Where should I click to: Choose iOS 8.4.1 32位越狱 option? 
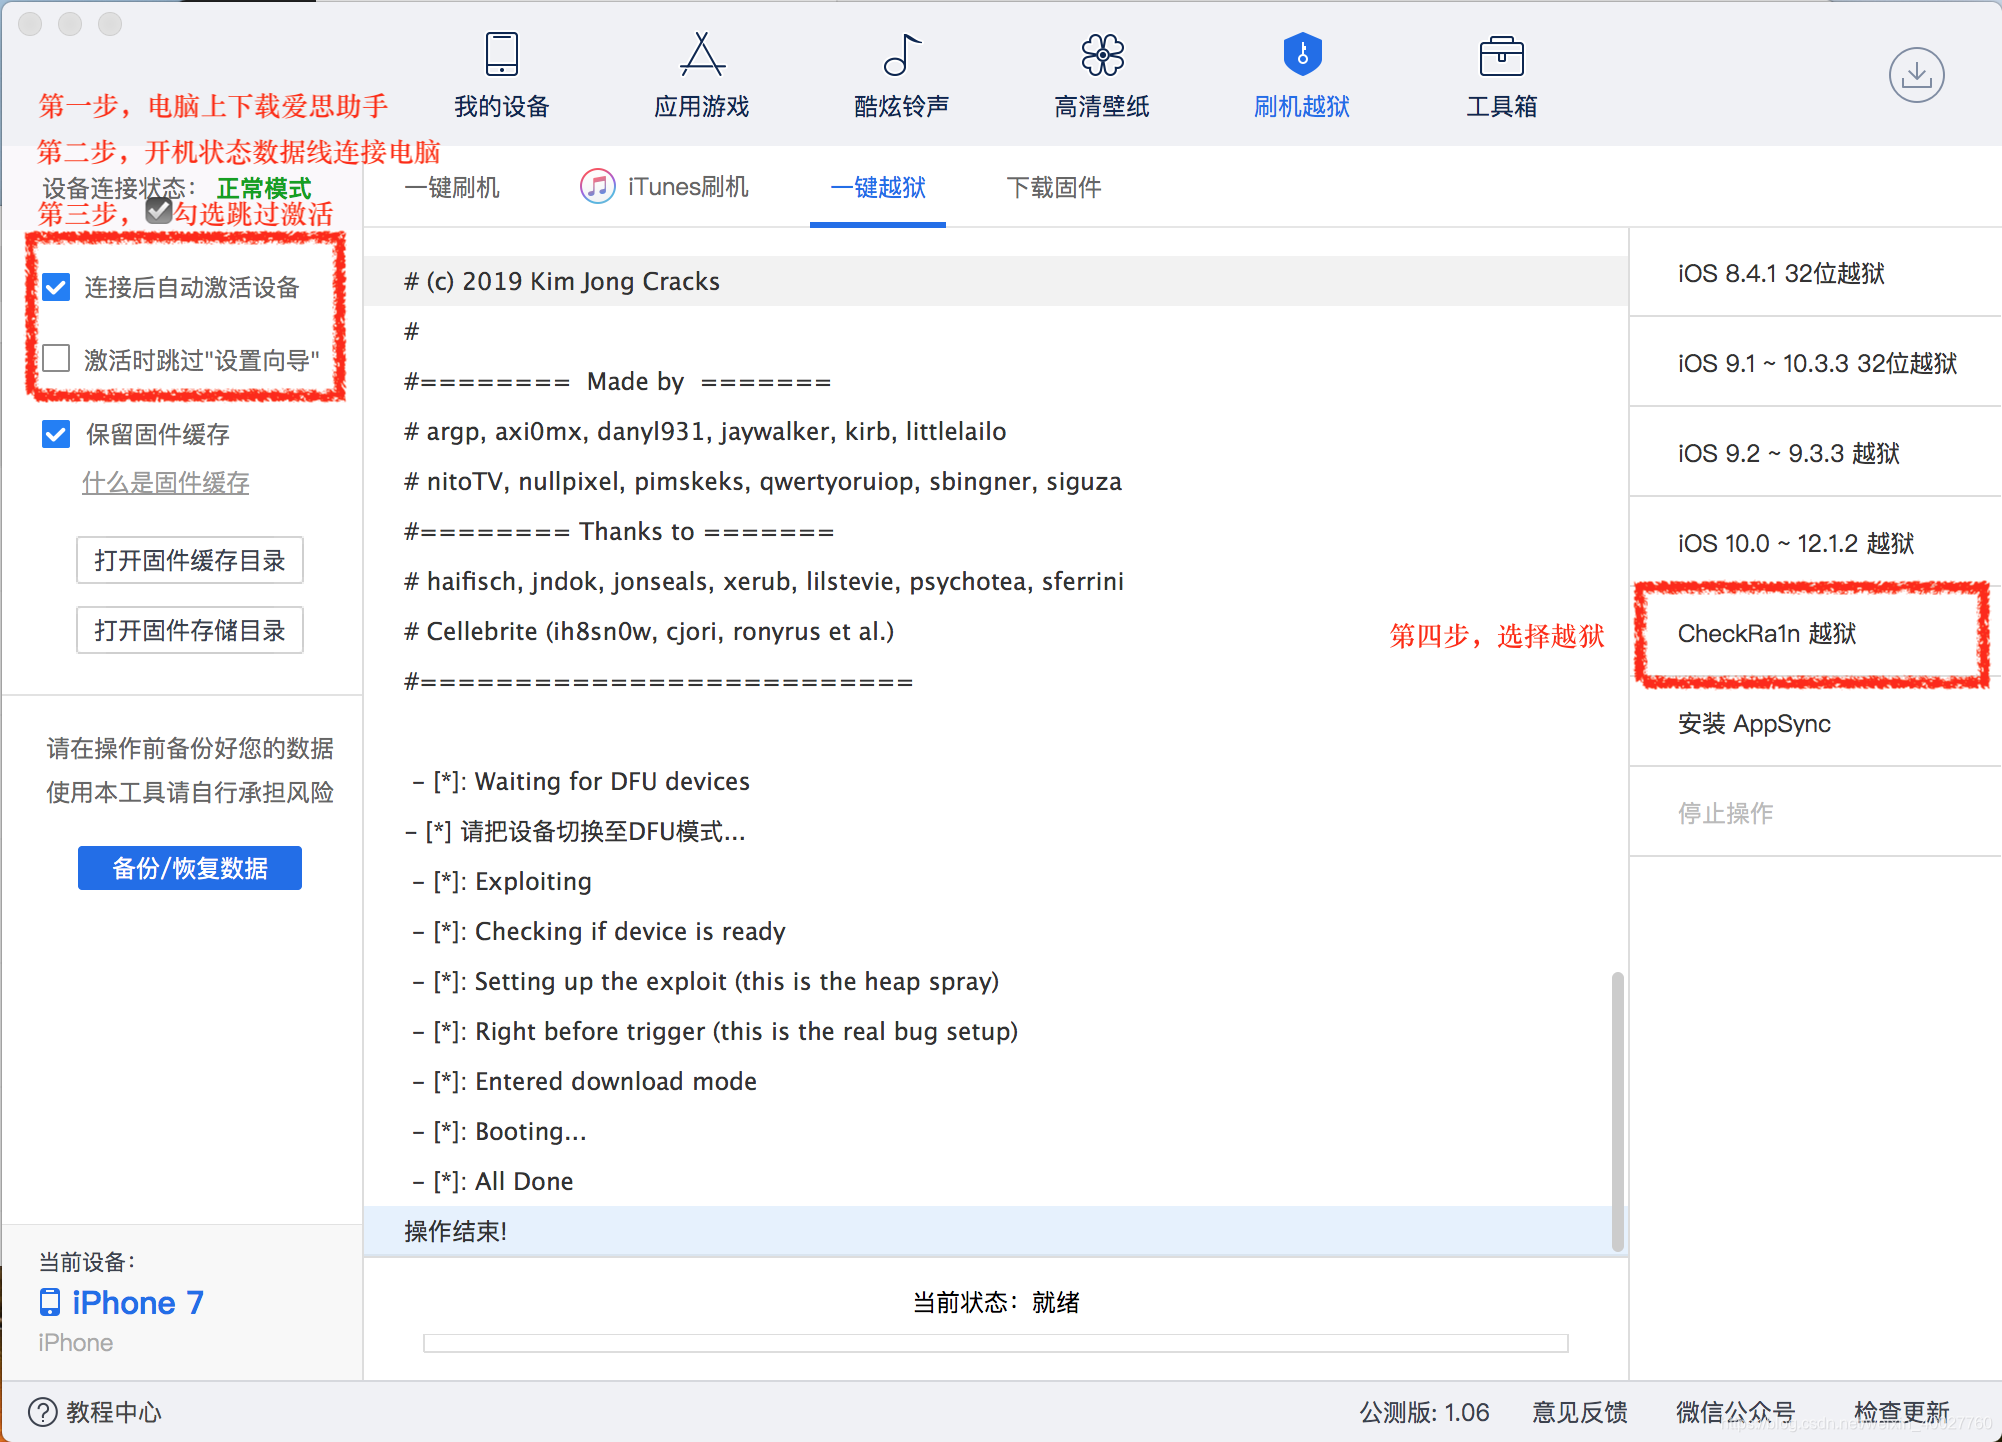[x=1815, y=273]
